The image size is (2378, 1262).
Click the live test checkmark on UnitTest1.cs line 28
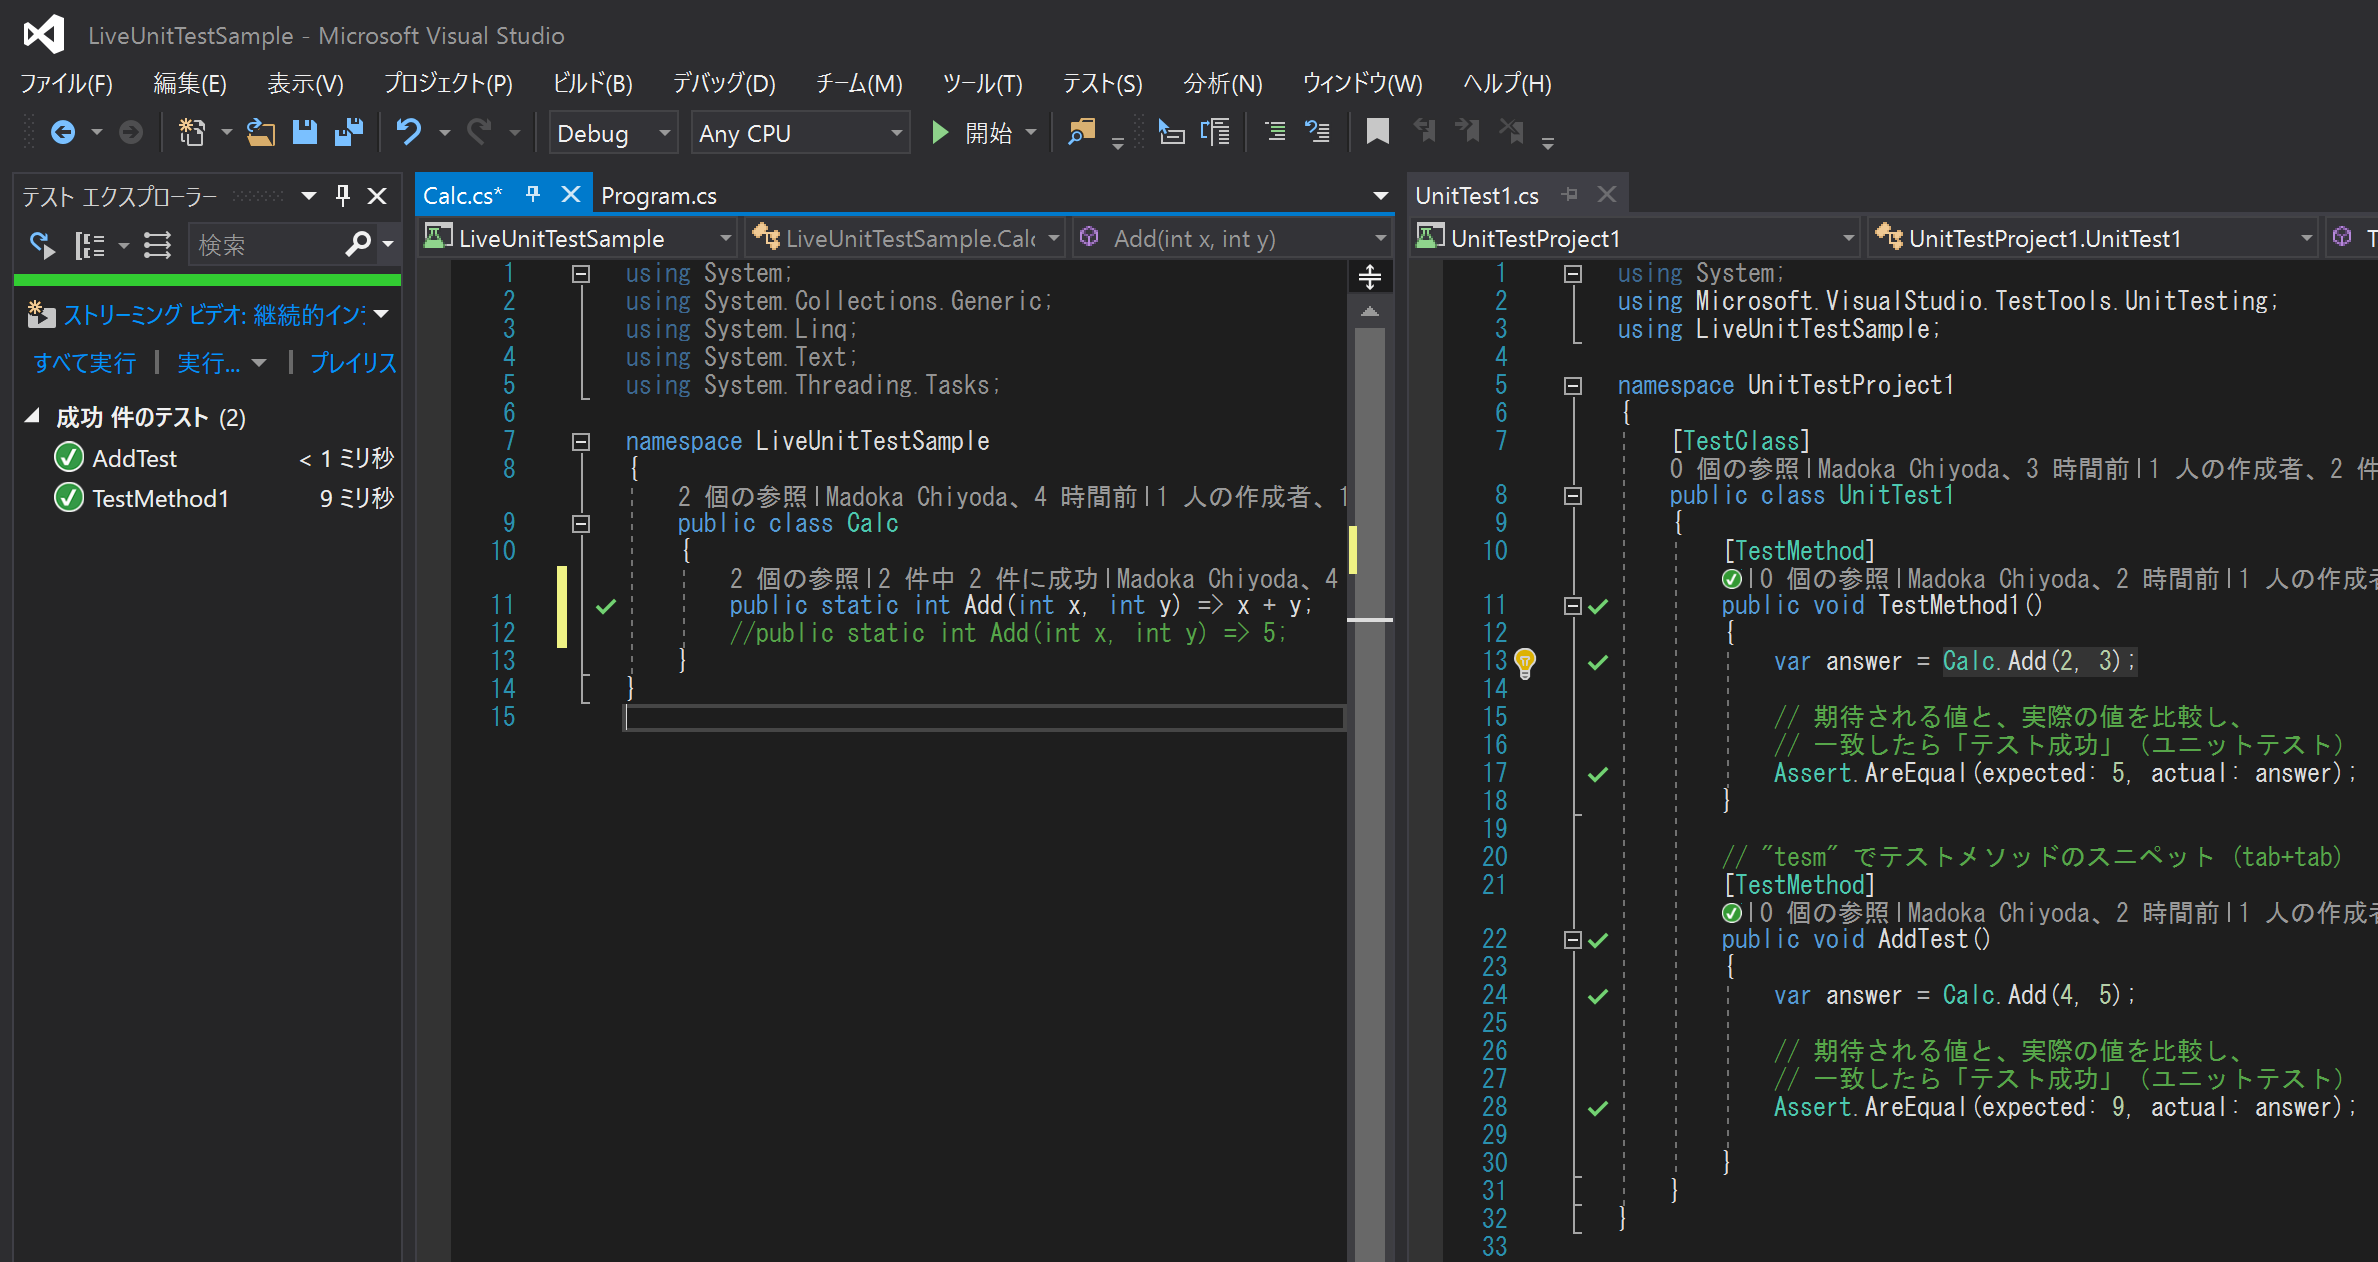[1598, 1108]
